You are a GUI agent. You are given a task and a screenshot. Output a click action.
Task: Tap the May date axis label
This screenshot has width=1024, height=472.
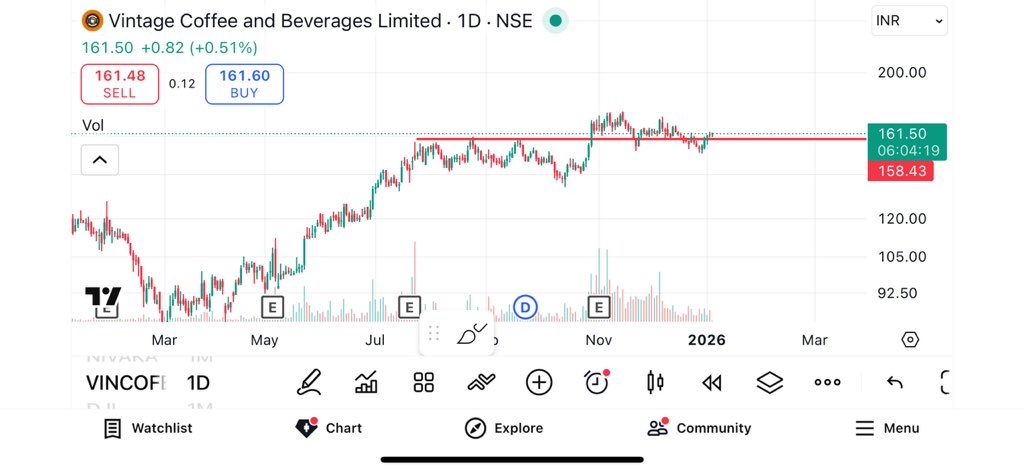[264, 340]
